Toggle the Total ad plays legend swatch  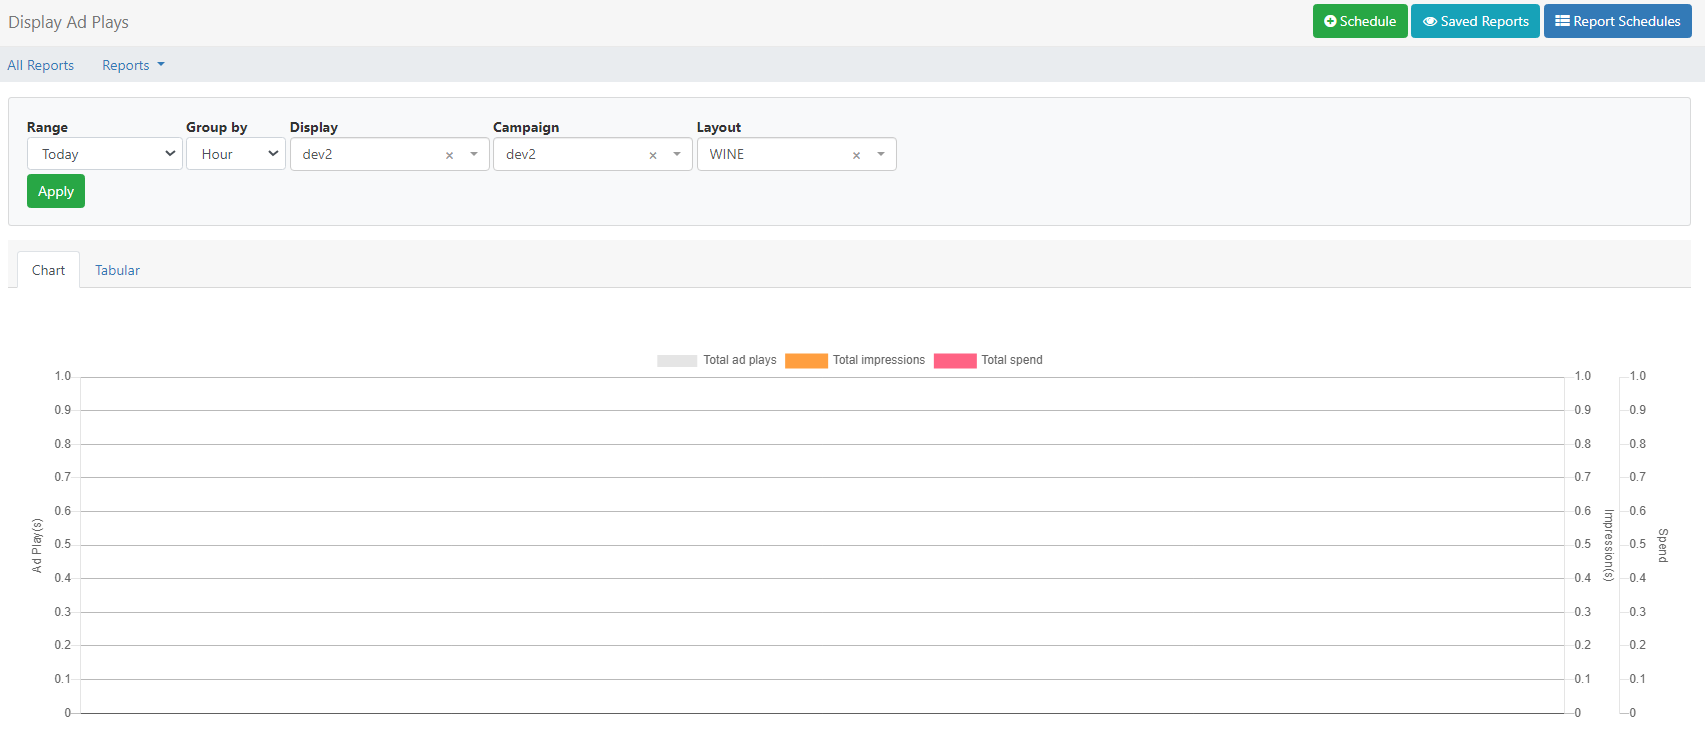(x=677, y=360)
